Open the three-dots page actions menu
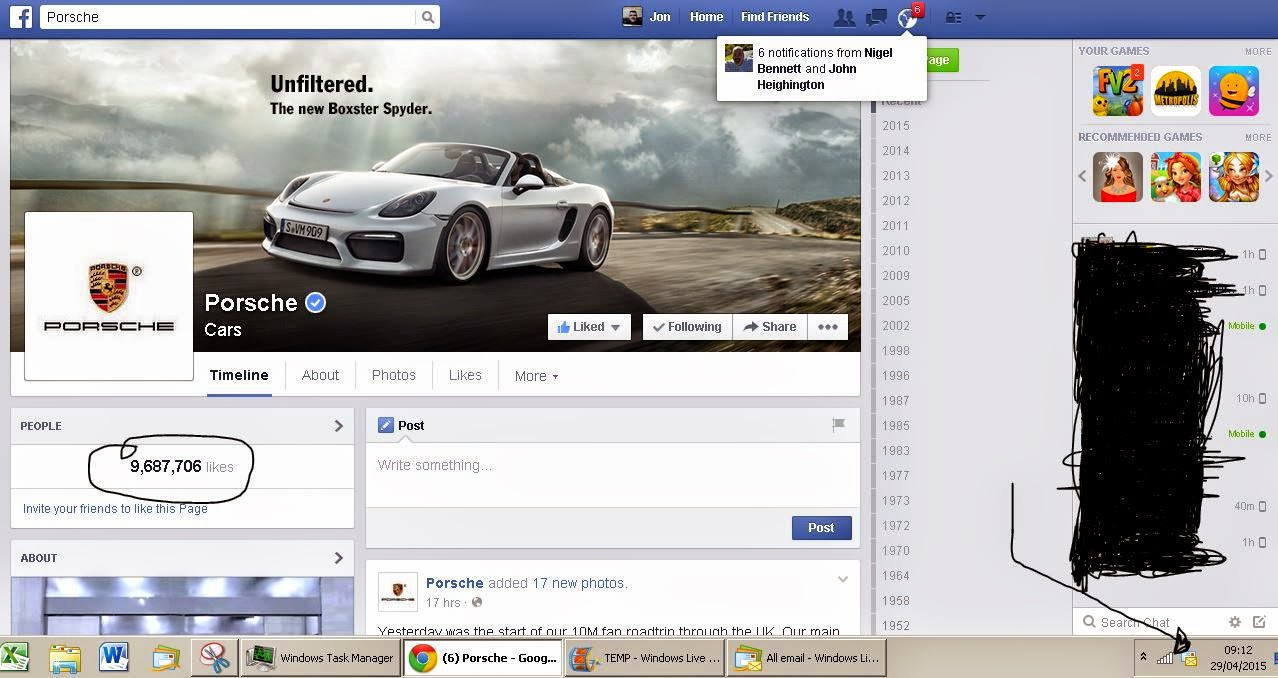Screen dimensions: 1278x678 (x=828, y=327)
